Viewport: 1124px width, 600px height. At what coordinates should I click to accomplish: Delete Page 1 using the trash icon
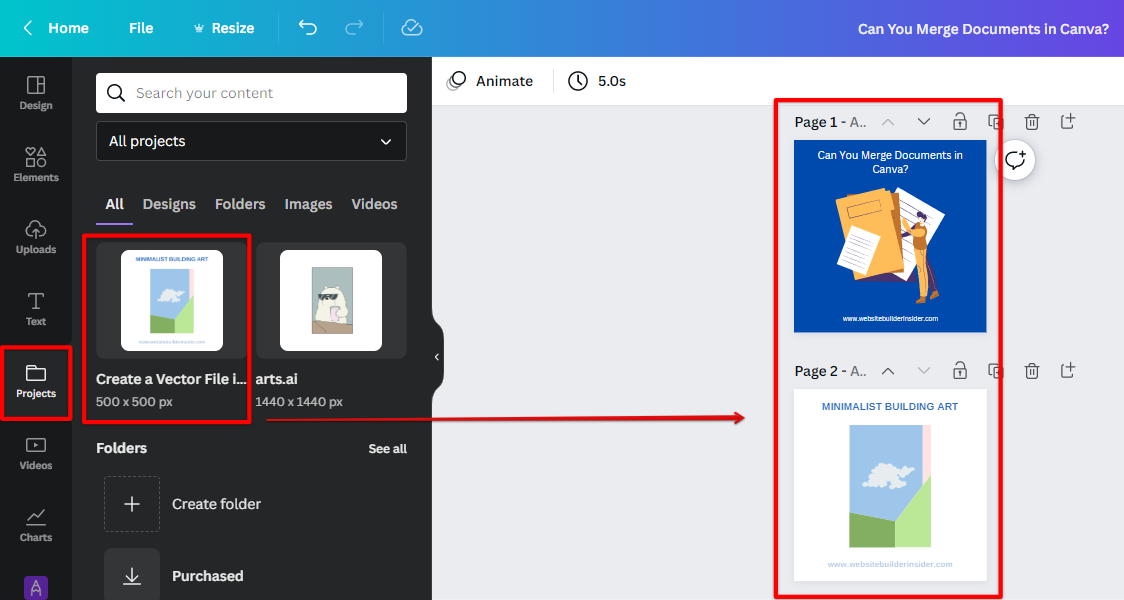pyautogui.click(x=1032, y=120)
